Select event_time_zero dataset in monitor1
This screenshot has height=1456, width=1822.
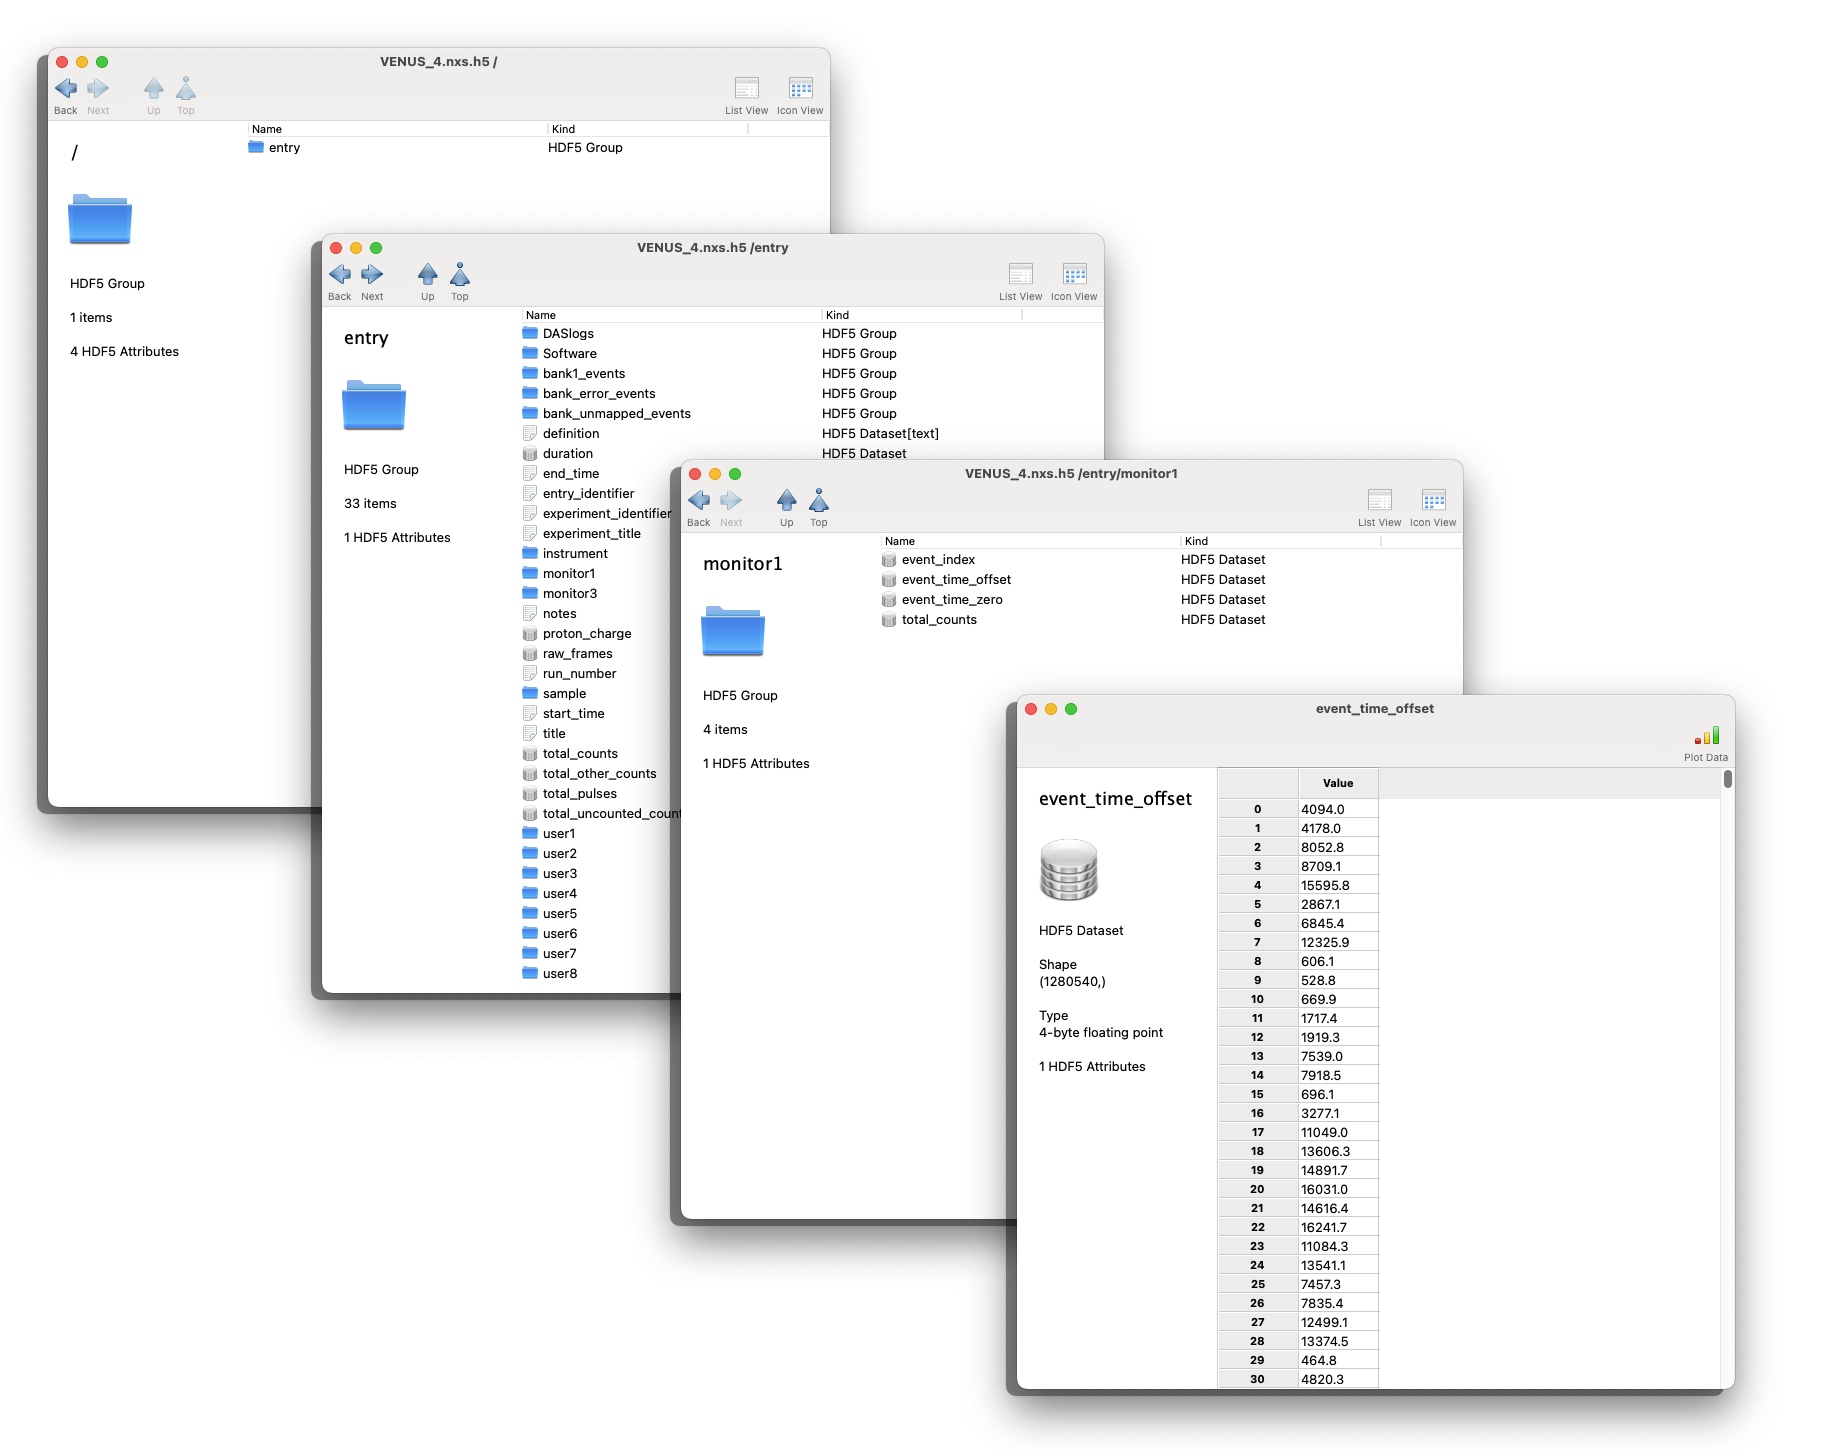coord(951,600)
